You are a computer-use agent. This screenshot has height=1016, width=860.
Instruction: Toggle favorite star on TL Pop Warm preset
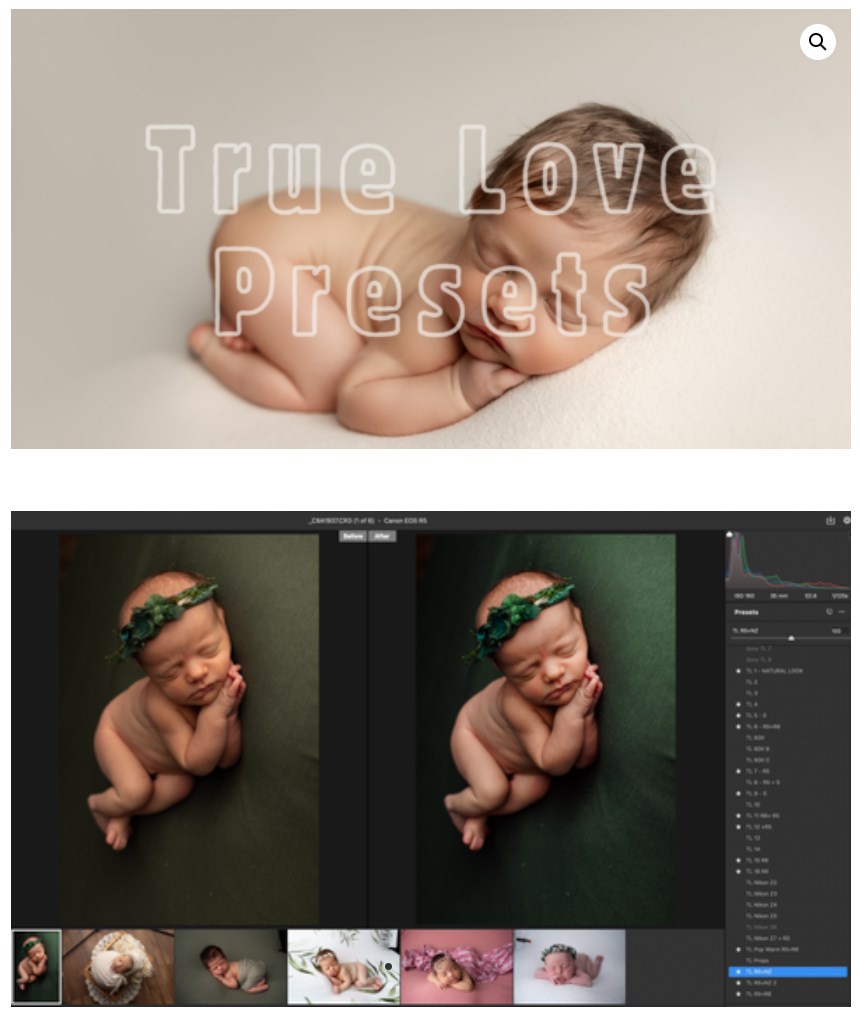pos(738,949)
